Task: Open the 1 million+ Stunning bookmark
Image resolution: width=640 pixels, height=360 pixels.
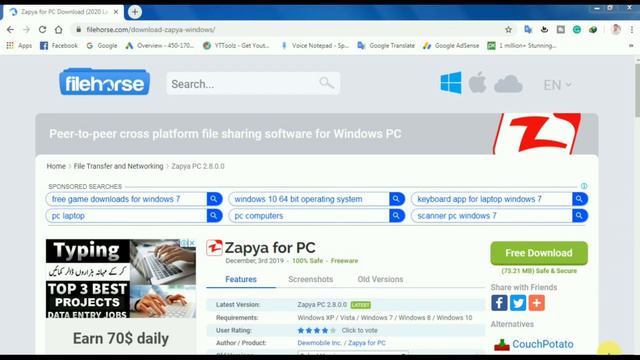Action: click(522, 46)
